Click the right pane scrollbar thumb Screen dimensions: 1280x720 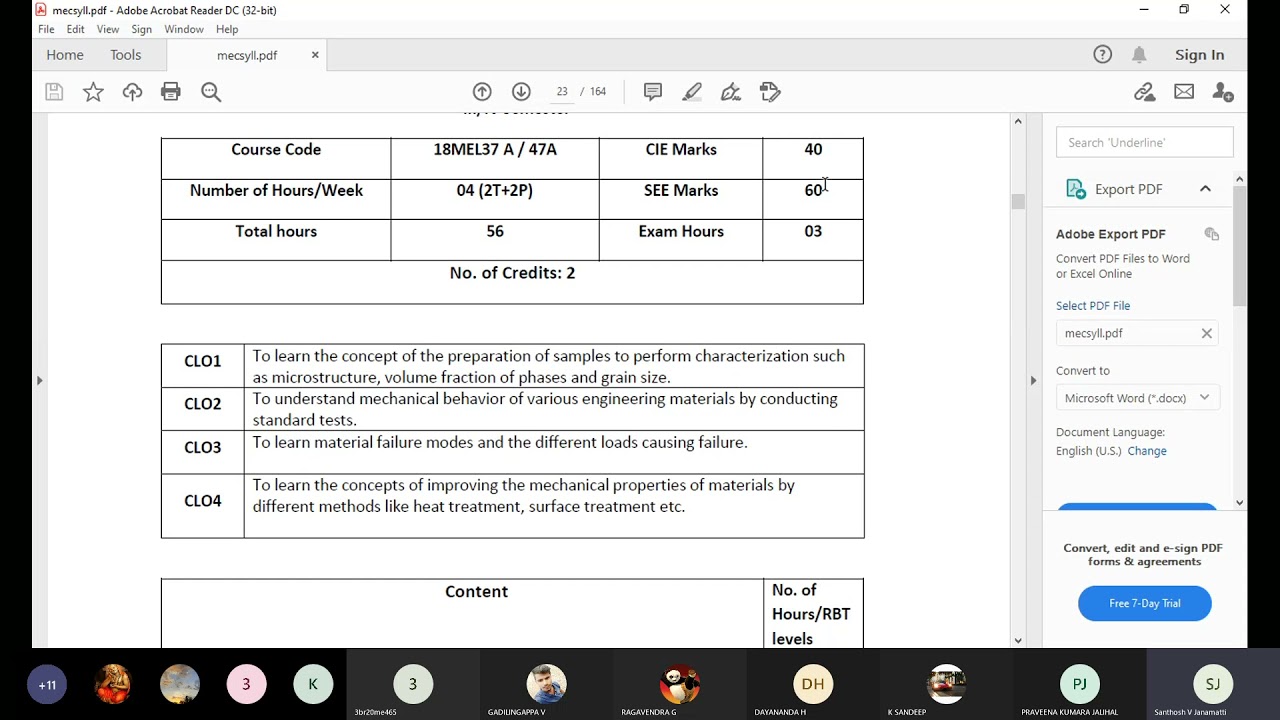pos(1240,245)
